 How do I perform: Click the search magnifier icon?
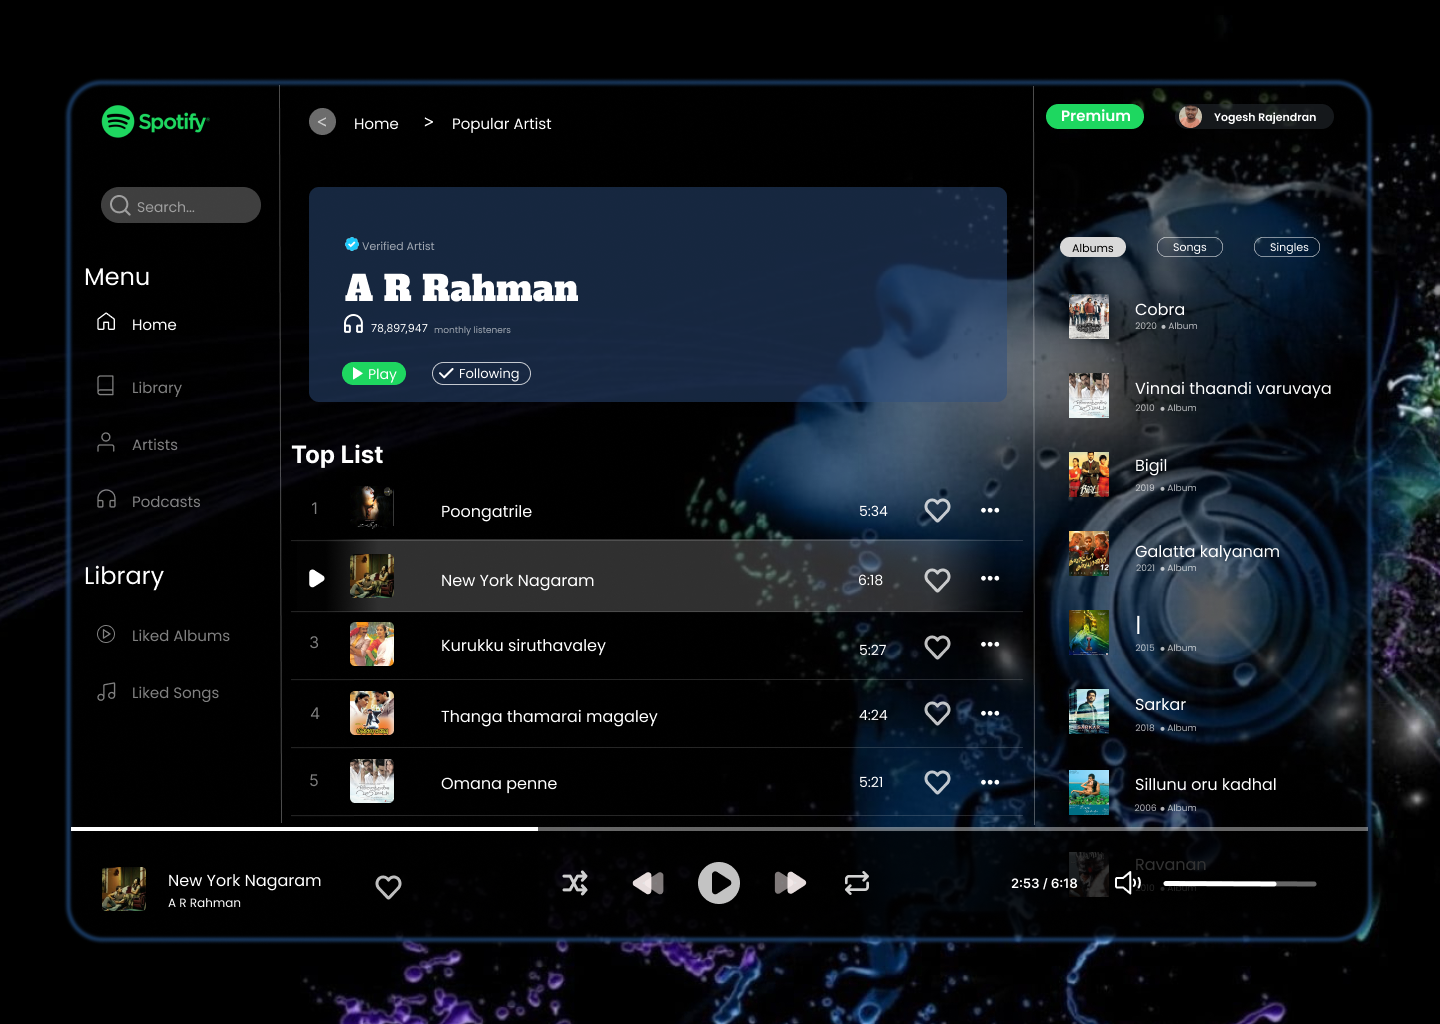point(120,205)
